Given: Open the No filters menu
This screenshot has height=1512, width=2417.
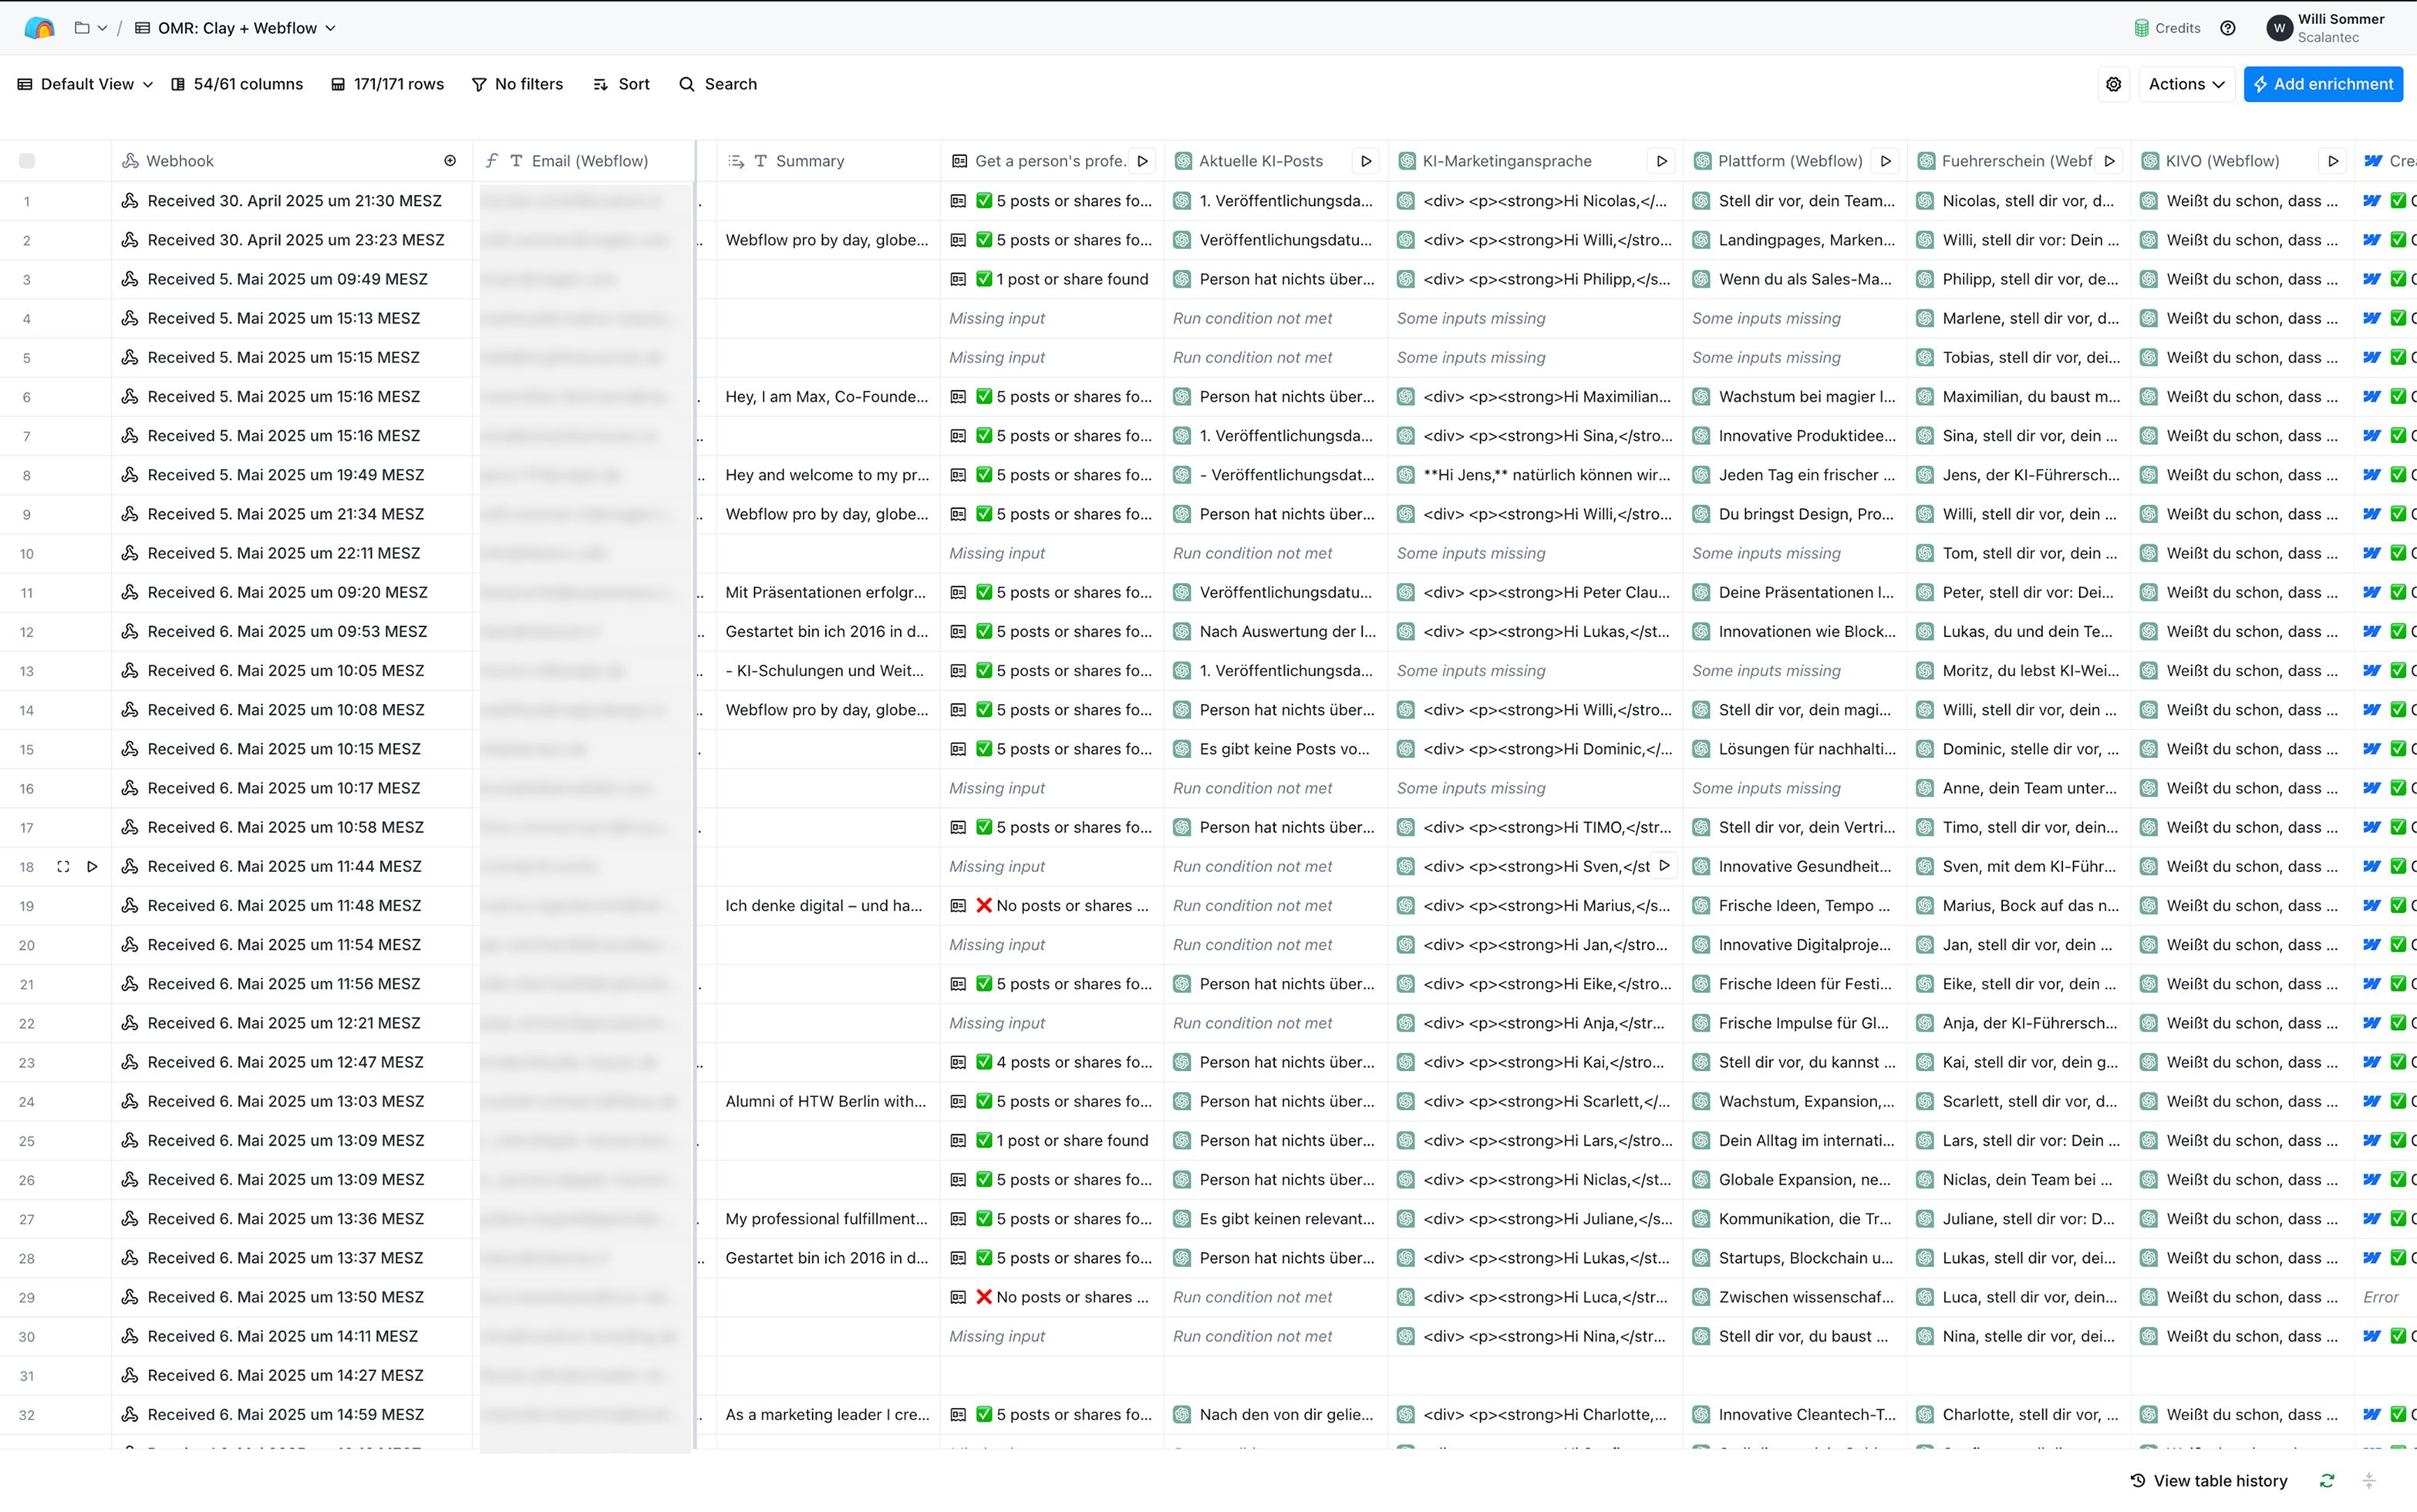Looking at the screenshot, I should coord(517,84).
